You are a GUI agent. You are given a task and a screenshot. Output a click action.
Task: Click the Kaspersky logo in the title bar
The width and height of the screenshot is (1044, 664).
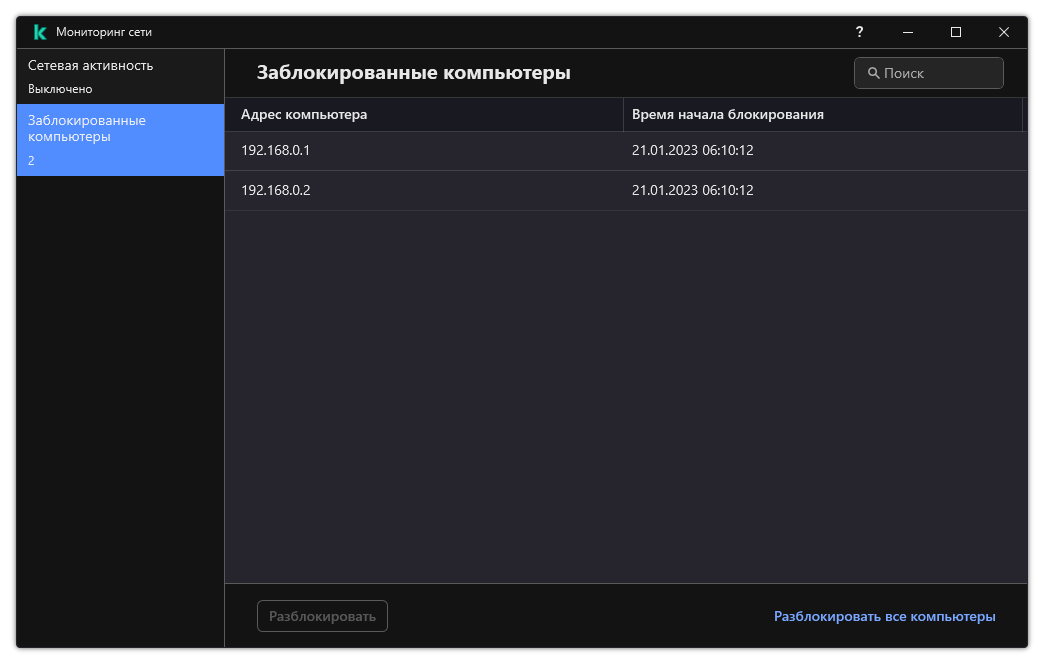(x=40, y=32)
